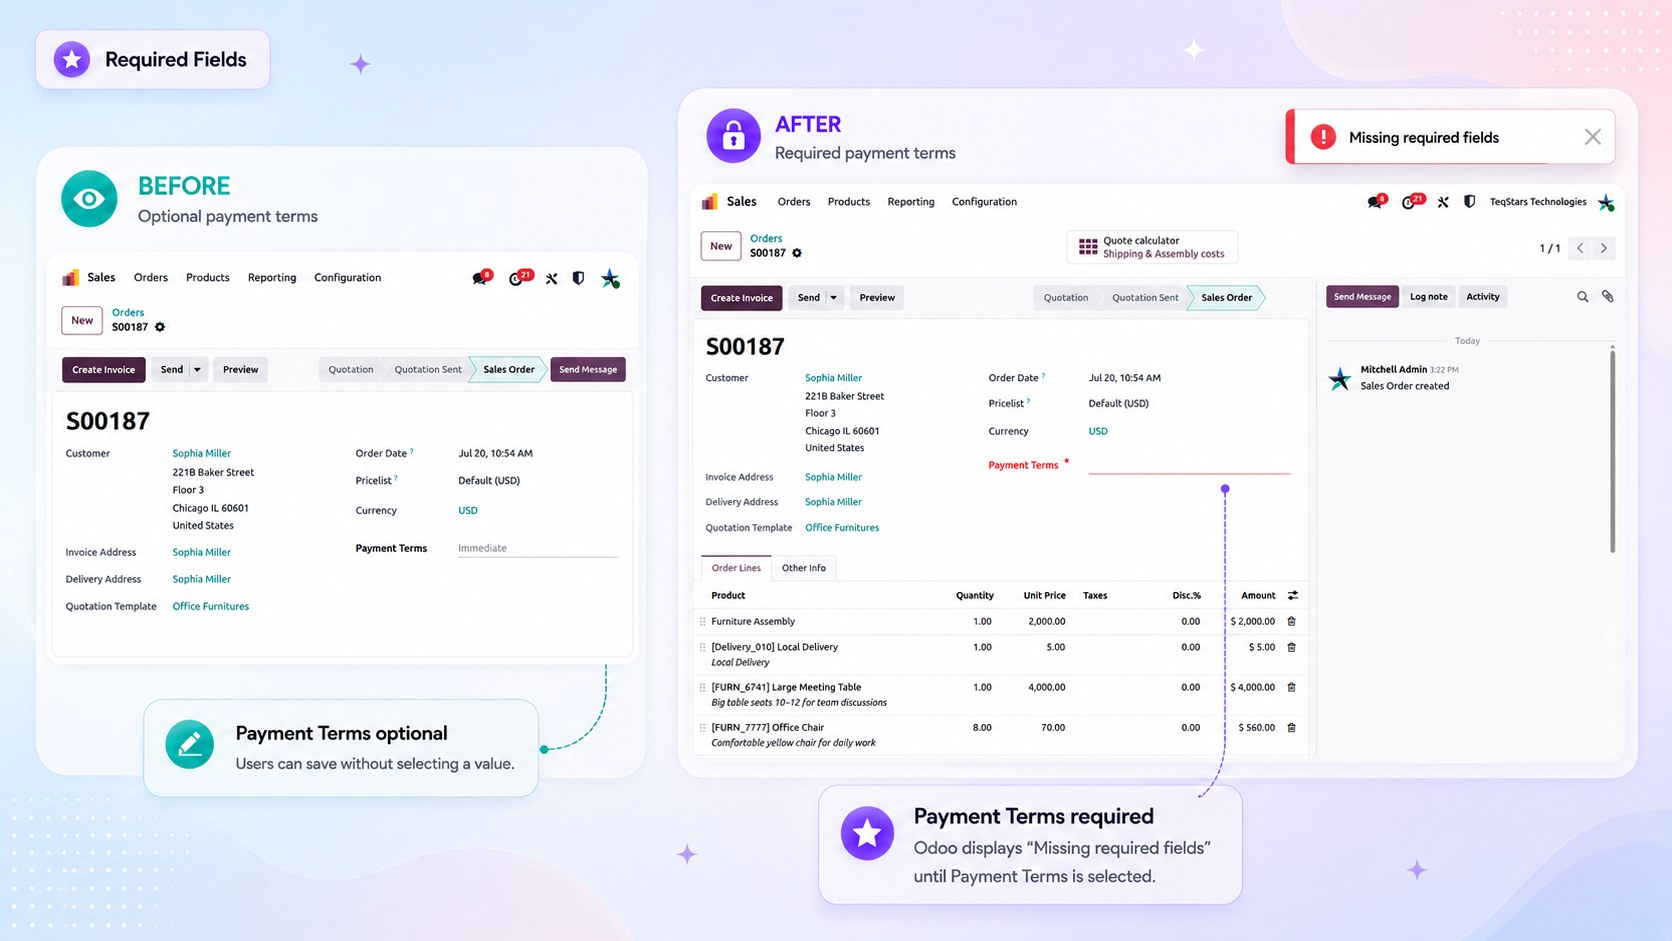Open the messages icon in AFTER window
The width and height of the screenshot is (1672, 941).
[1375, 202]
